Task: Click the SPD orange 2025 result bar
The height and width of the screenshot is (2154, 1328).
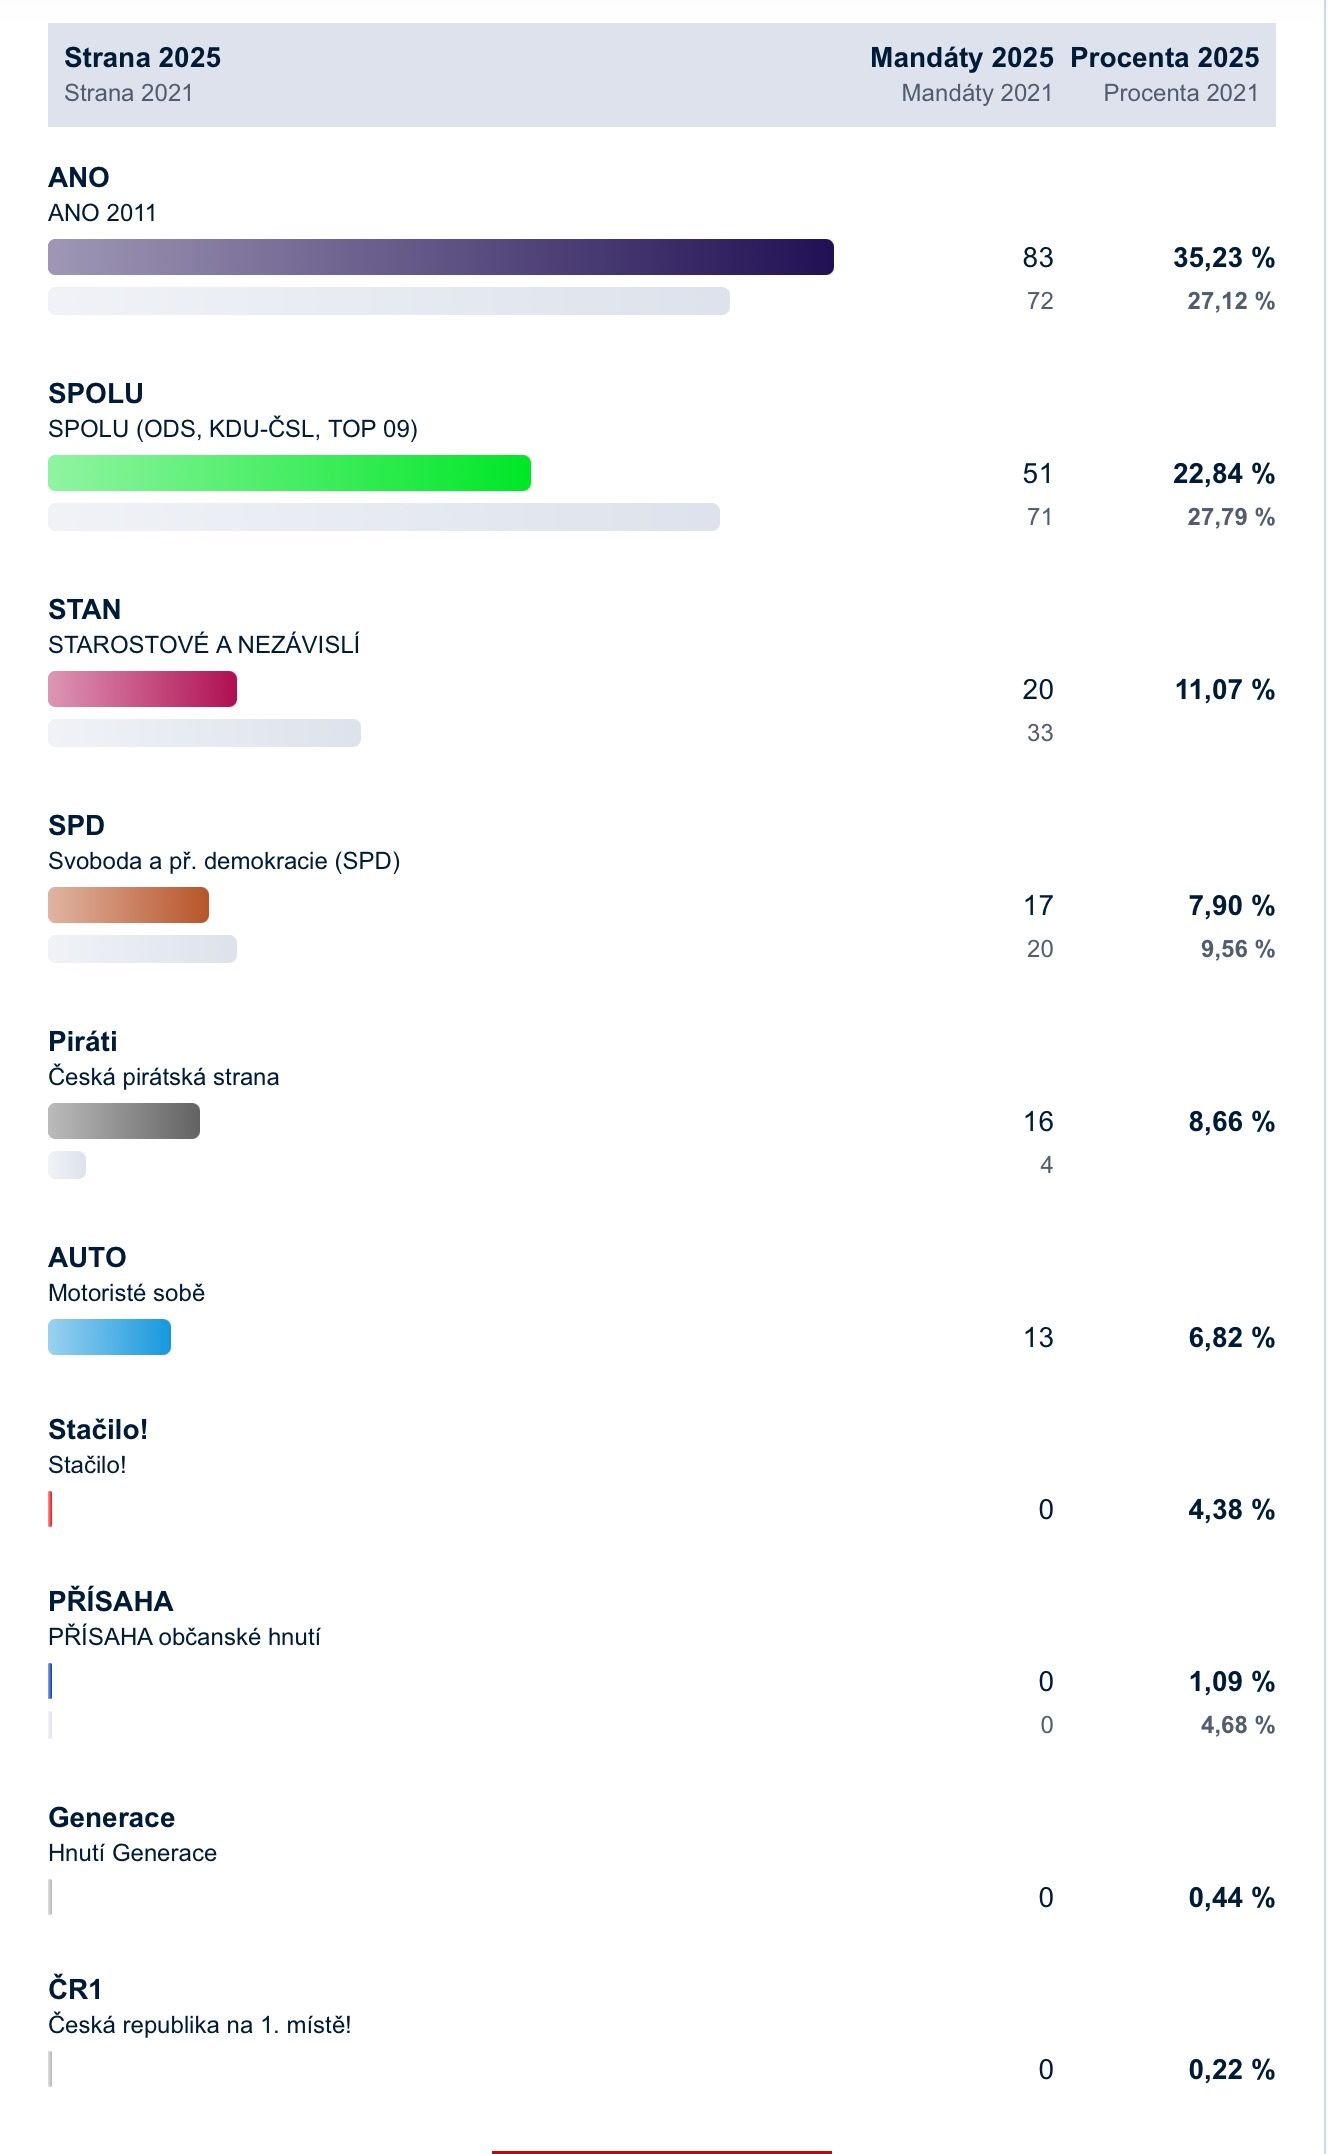Action: (128, 905)
